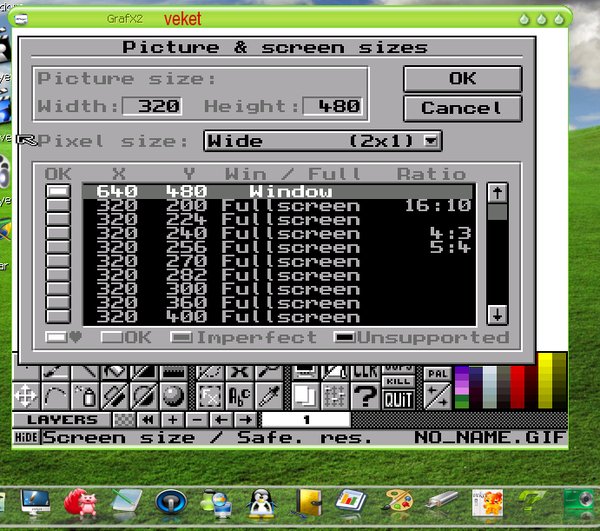Click the mode list scroll down arrow
This screenshot has height=531, width=600.
(497, 315)
